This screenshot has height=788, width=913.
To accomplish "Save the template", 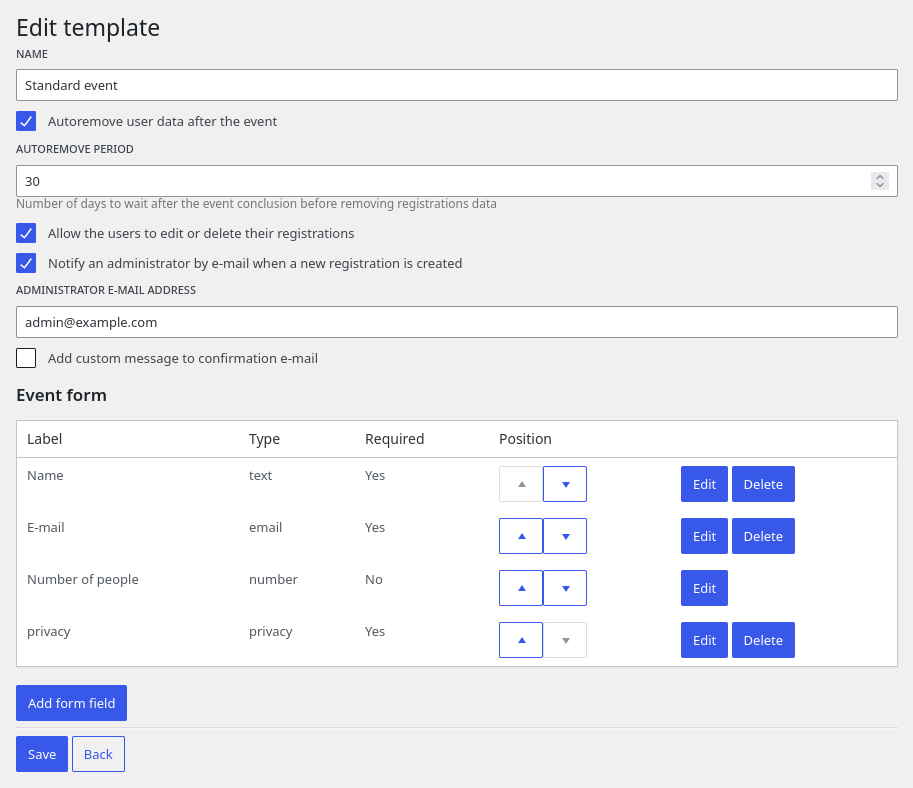I will [x=42, y=754].
